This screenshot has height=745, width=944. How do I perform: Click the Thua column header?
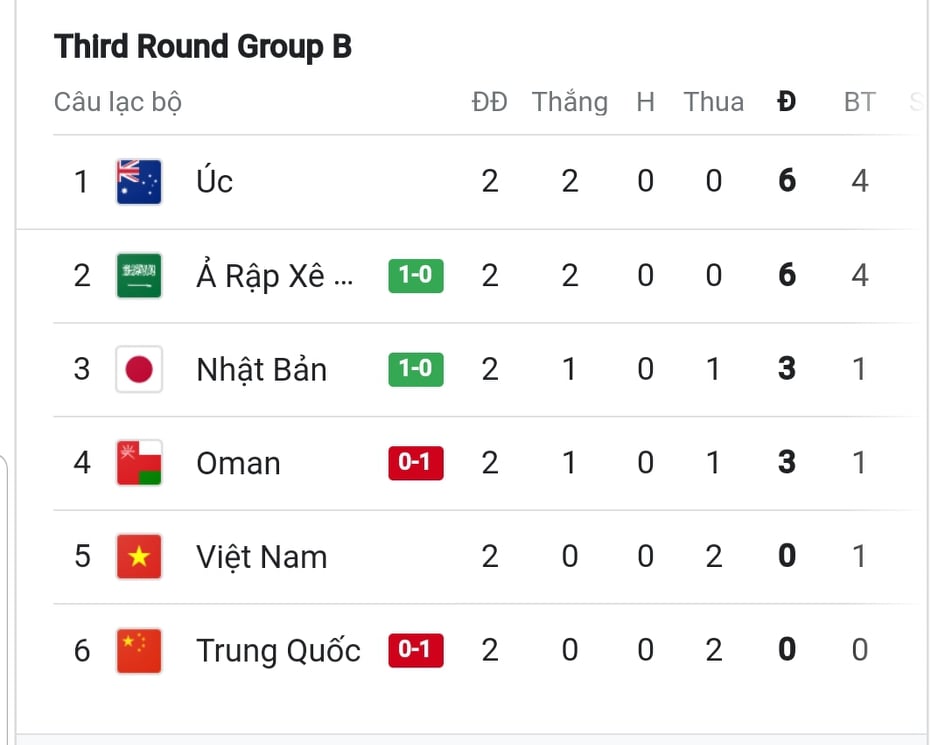tap(713, 102)
